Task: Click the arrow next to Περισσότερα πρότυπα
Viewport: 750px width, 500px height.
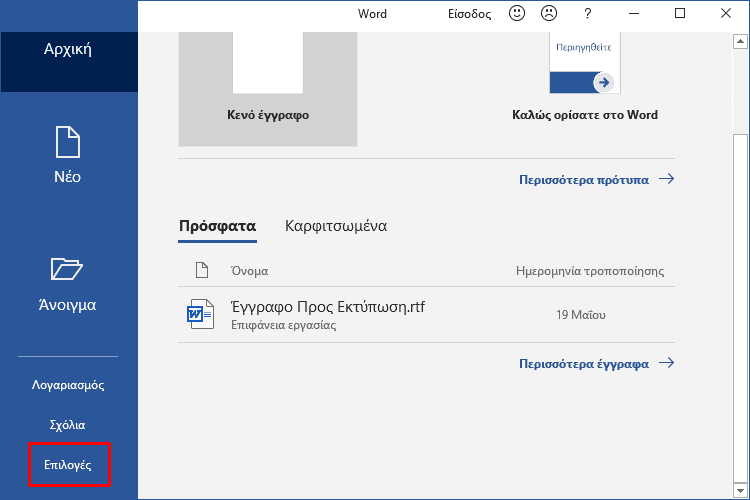Action: [666, 179]
